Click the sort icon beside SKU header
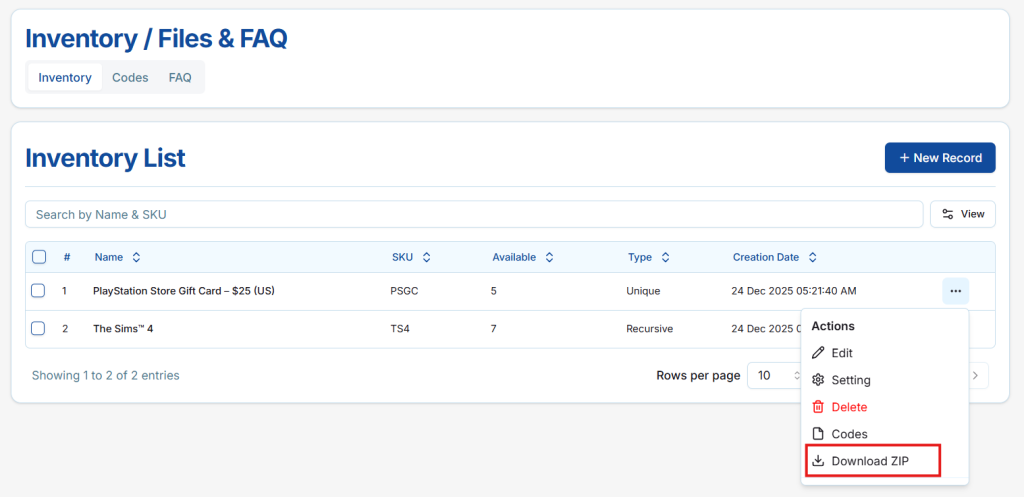Image resolution: width=1024 pixels, height=497 pixels. pyautogui.click(x=427, y=257)
